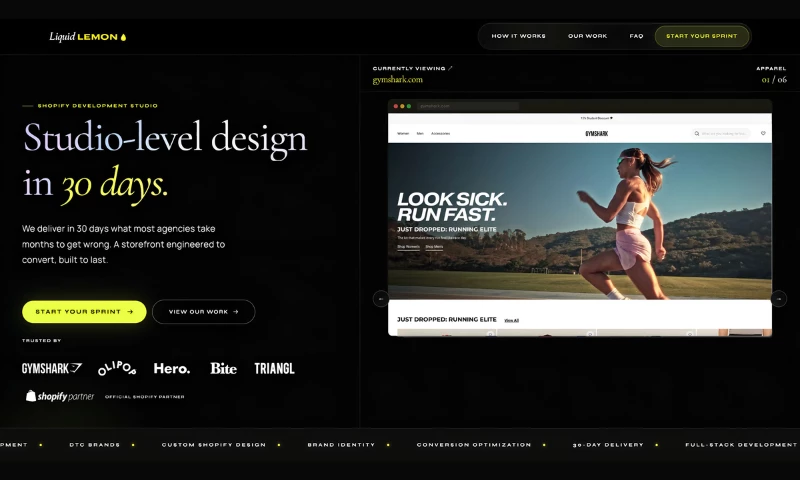Click Conversion Optimization in the ticker
This screenshot has width=800, height=480.
473,445
